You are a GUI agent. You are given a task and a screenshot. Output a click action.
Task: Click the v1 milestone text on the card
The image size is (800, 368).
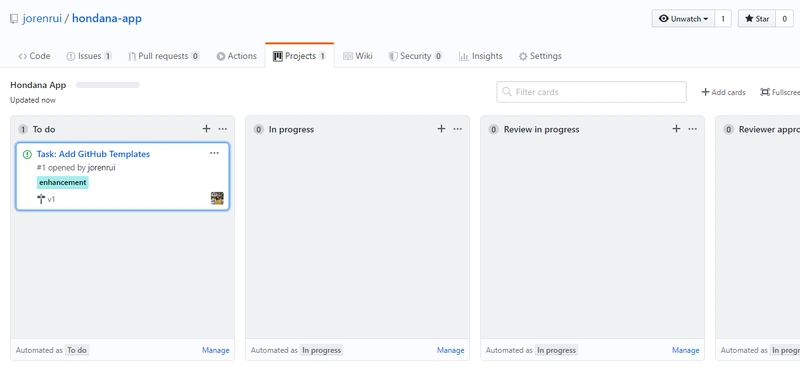pyautogui.click(x=51, y=200)
